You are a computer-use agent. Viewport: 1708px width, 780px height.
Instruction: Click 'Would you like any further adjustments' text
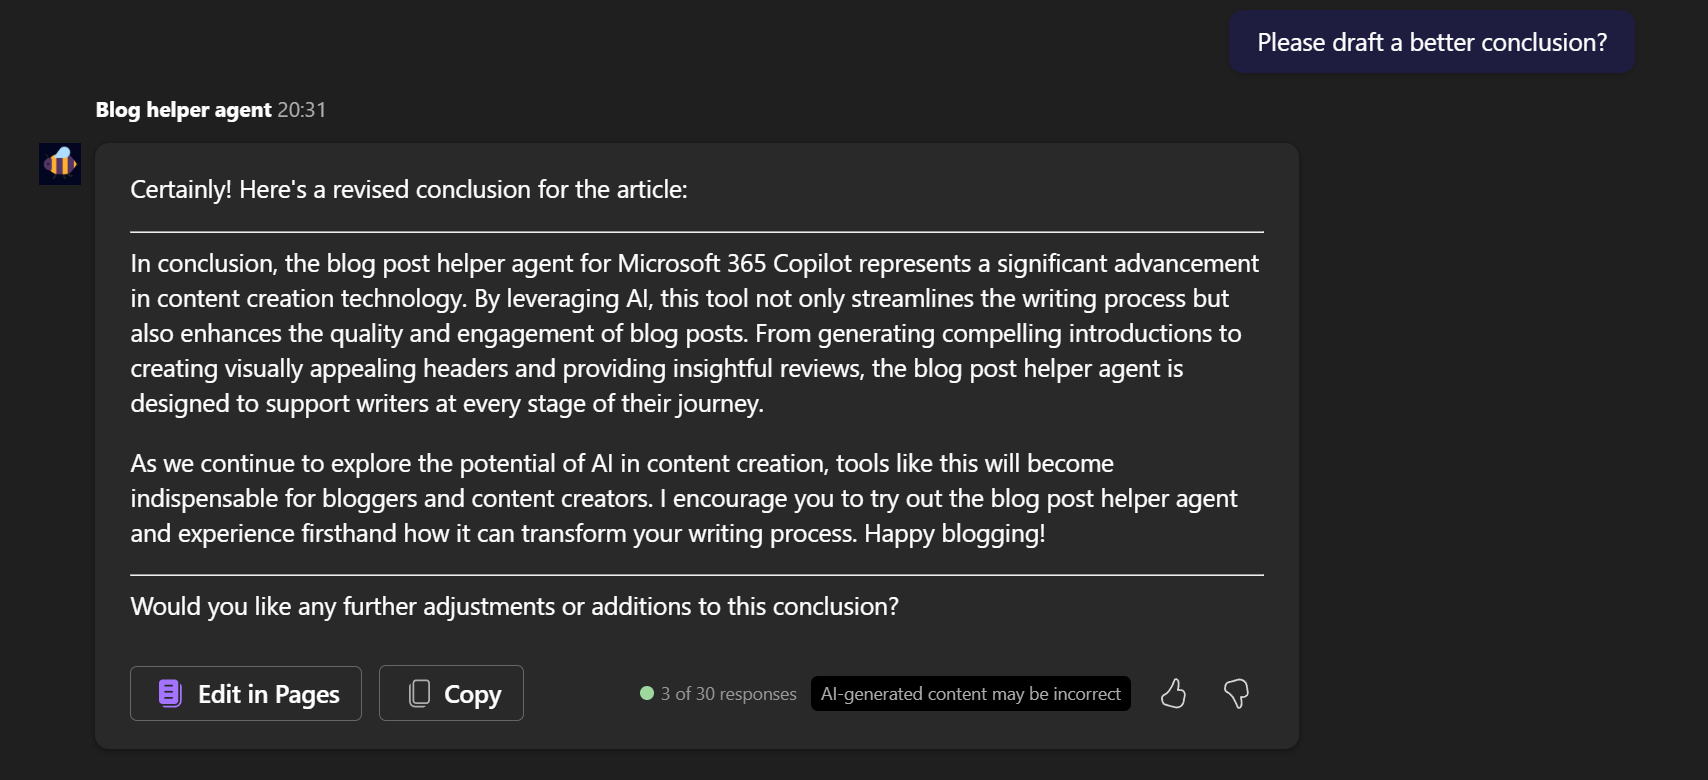click(x=514, y=607)
